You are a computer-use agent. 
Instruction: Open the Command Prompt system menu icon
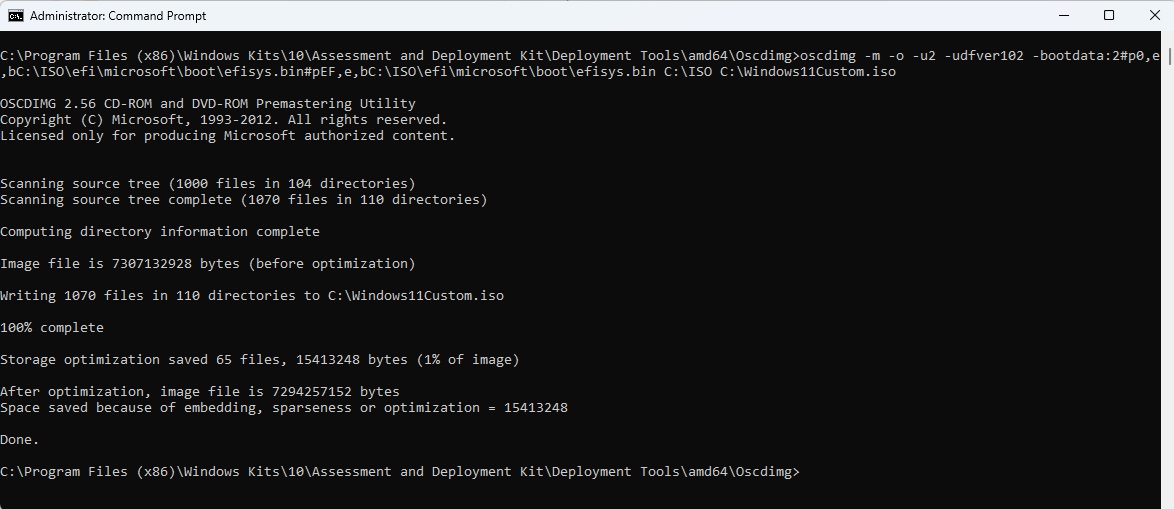click(15, 15)
